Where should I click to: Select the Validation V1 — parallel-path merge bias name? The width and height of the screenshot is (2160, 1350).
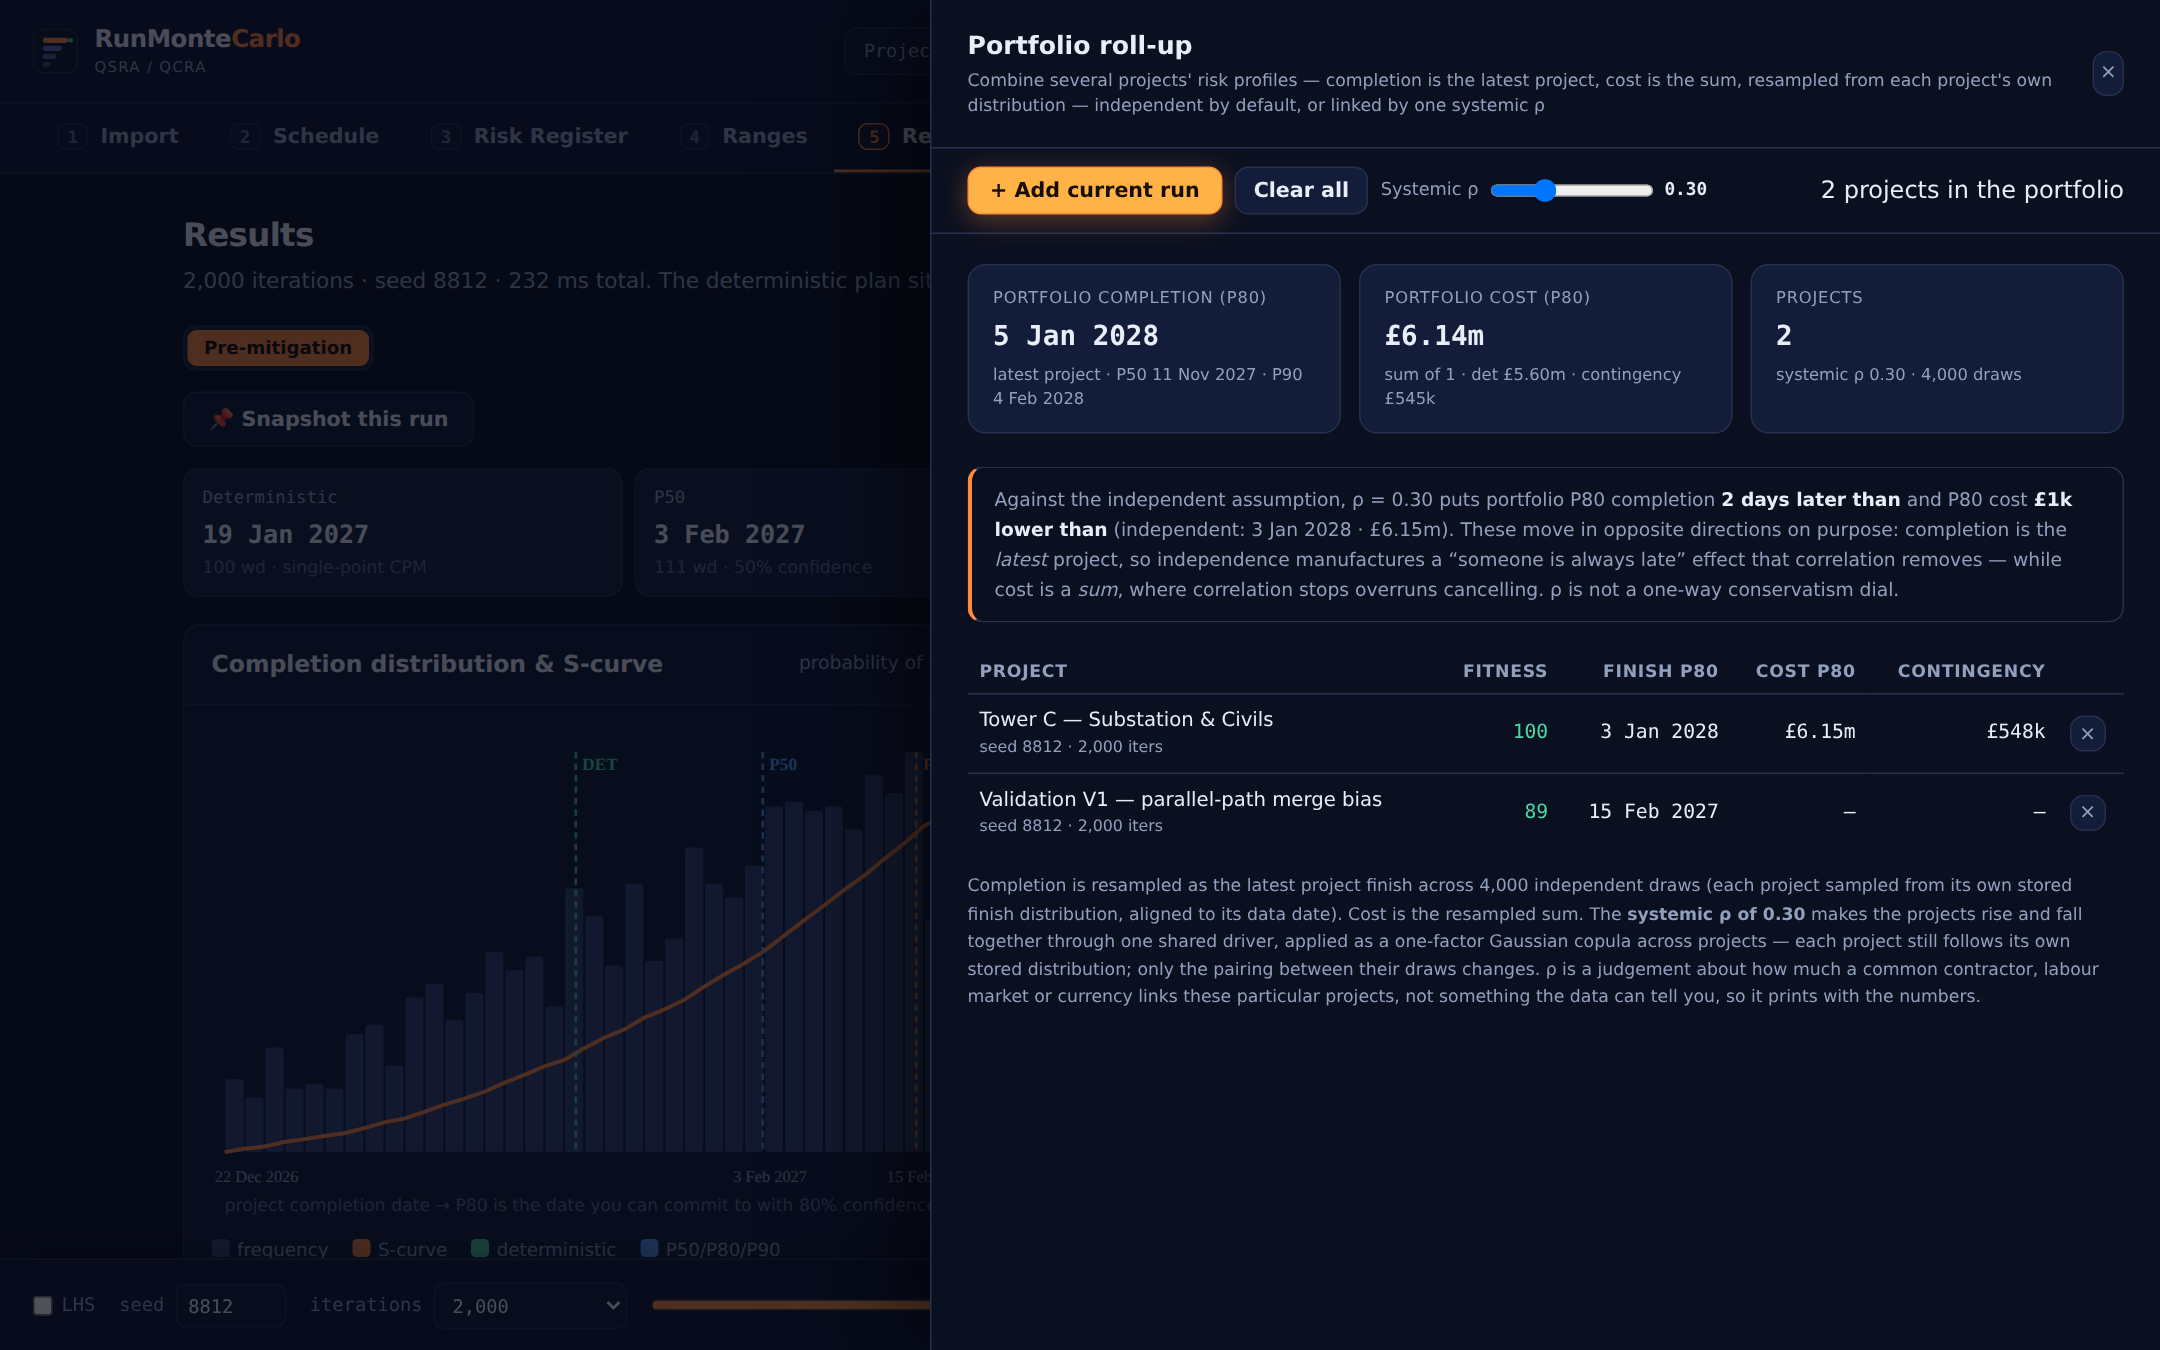tap(1180, 799)
